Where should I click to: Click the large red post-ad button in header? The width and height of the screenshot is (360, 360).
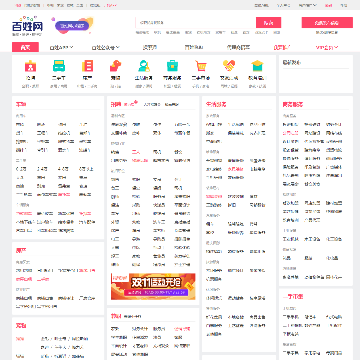327,23
